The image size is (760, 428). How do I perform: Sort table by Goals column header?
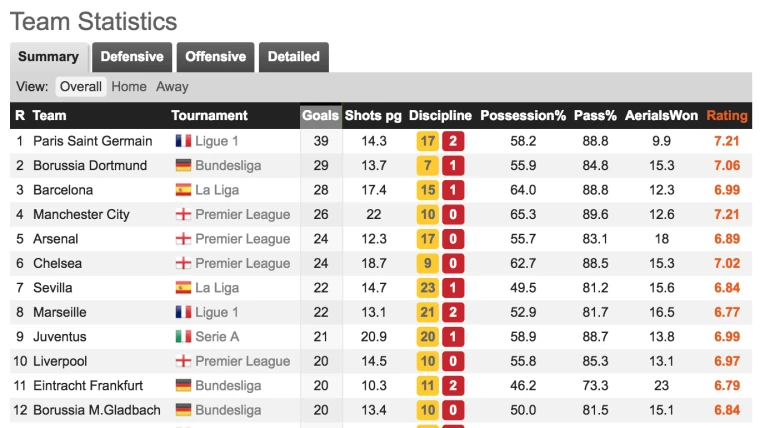[320, 115]
